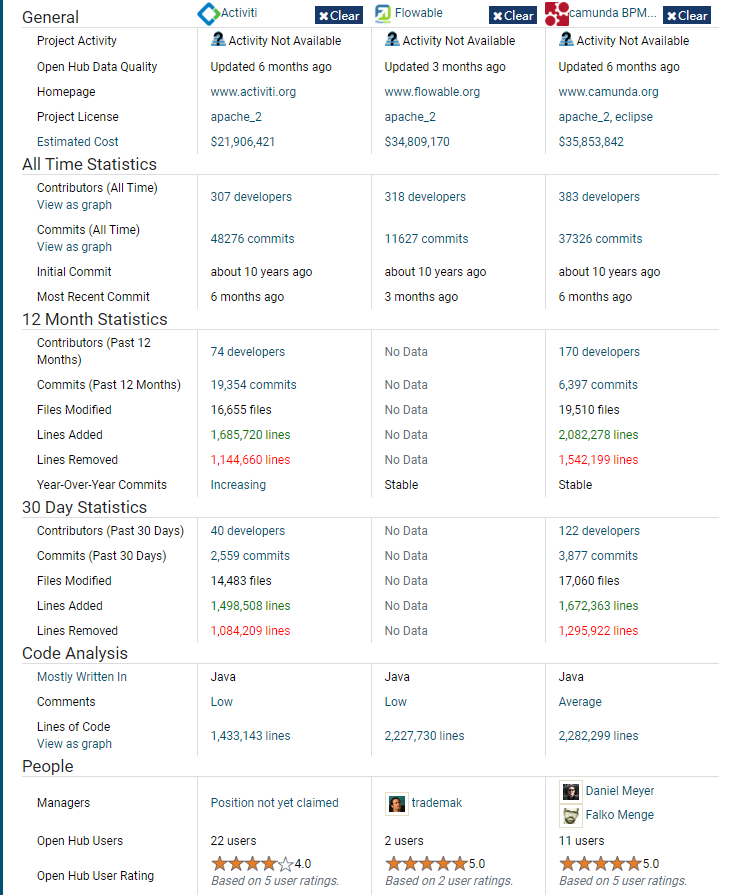Open the Mostly Written In link
The height and width of the screenshot is (895, 735).
point(82,677)
